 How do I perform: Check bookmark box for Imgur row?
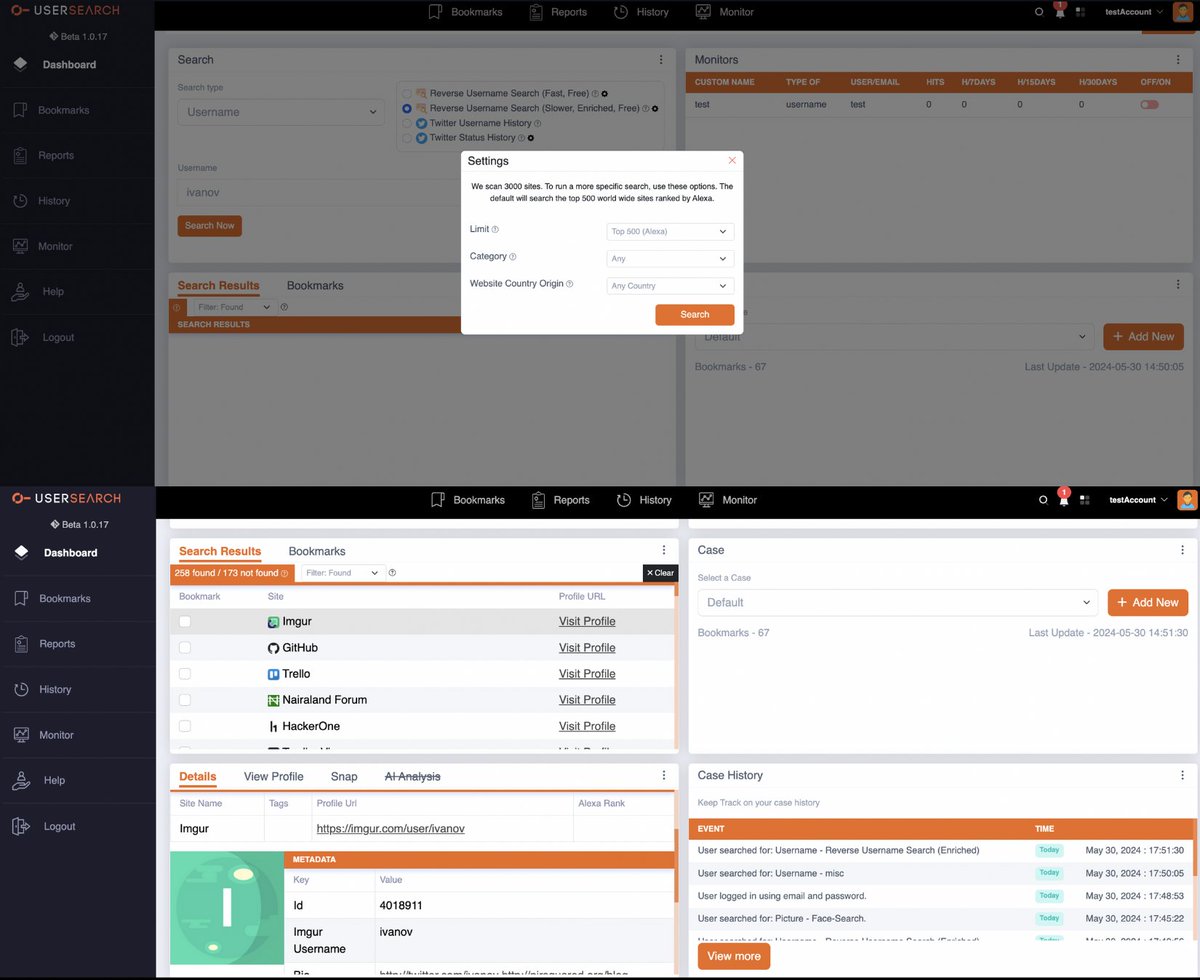click(x=185, y=621)
